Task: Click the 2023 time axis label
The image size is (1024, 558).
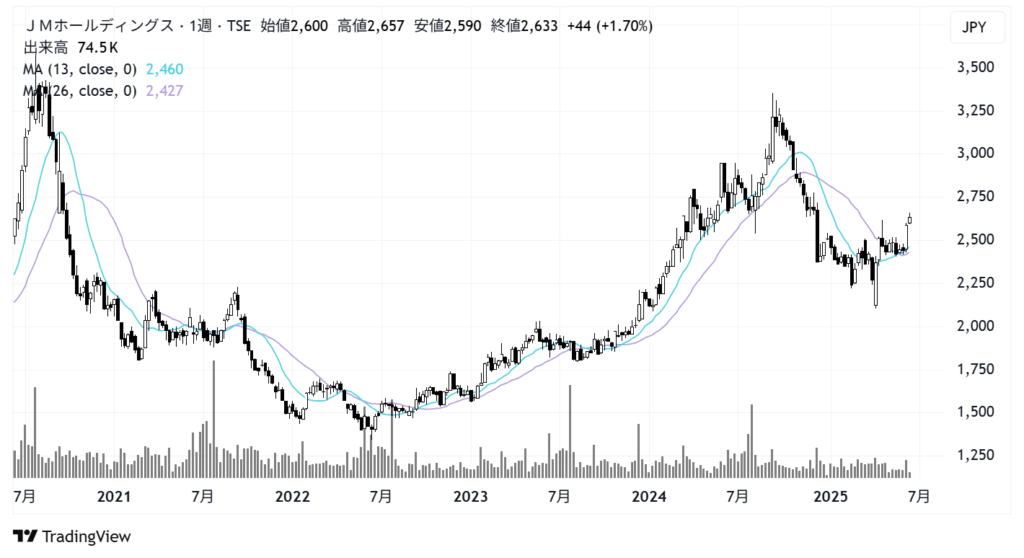Action: coord(470,497)
